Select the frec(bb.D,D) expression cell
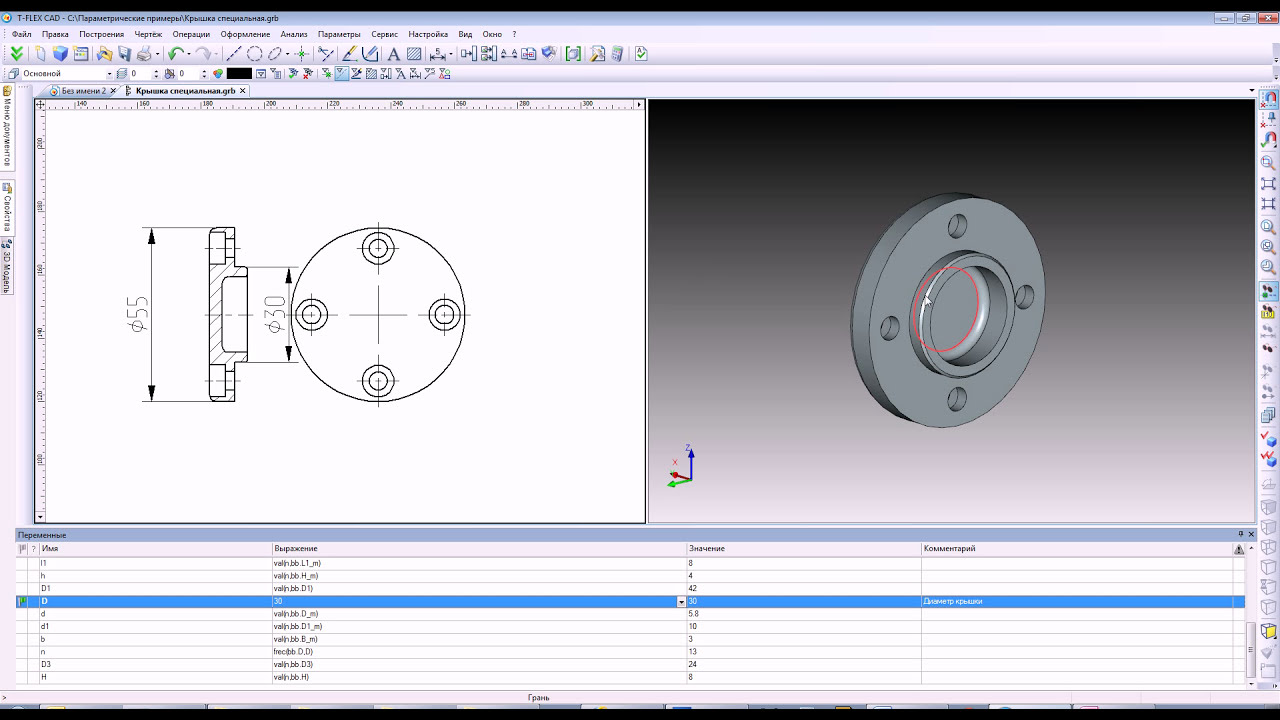 point(479,652)
